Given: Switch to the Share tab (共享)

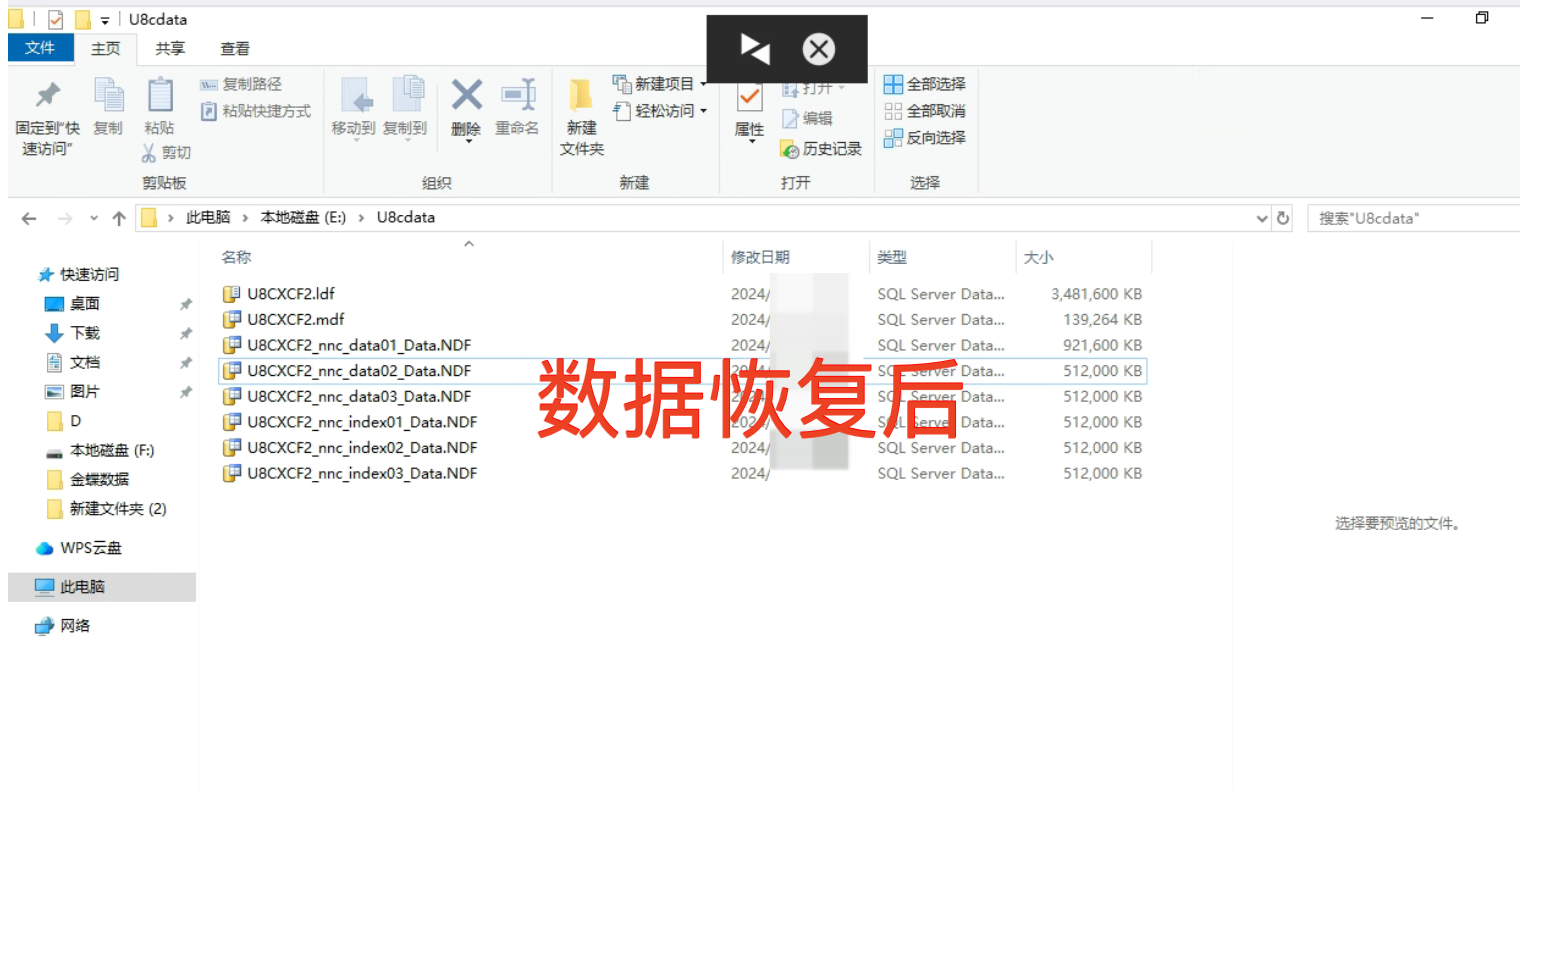Looking at the screenshot, I should [171, 48].
